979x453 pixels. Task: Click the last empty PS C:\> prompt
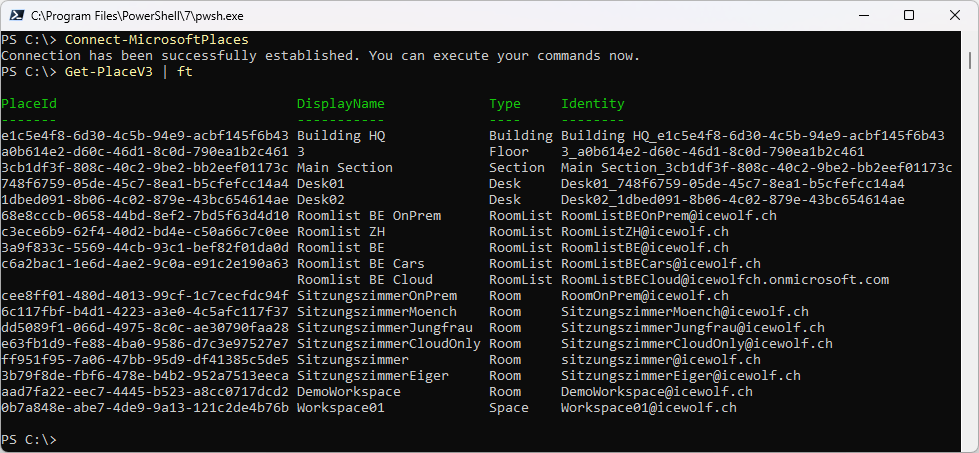(x=29, y=440)
